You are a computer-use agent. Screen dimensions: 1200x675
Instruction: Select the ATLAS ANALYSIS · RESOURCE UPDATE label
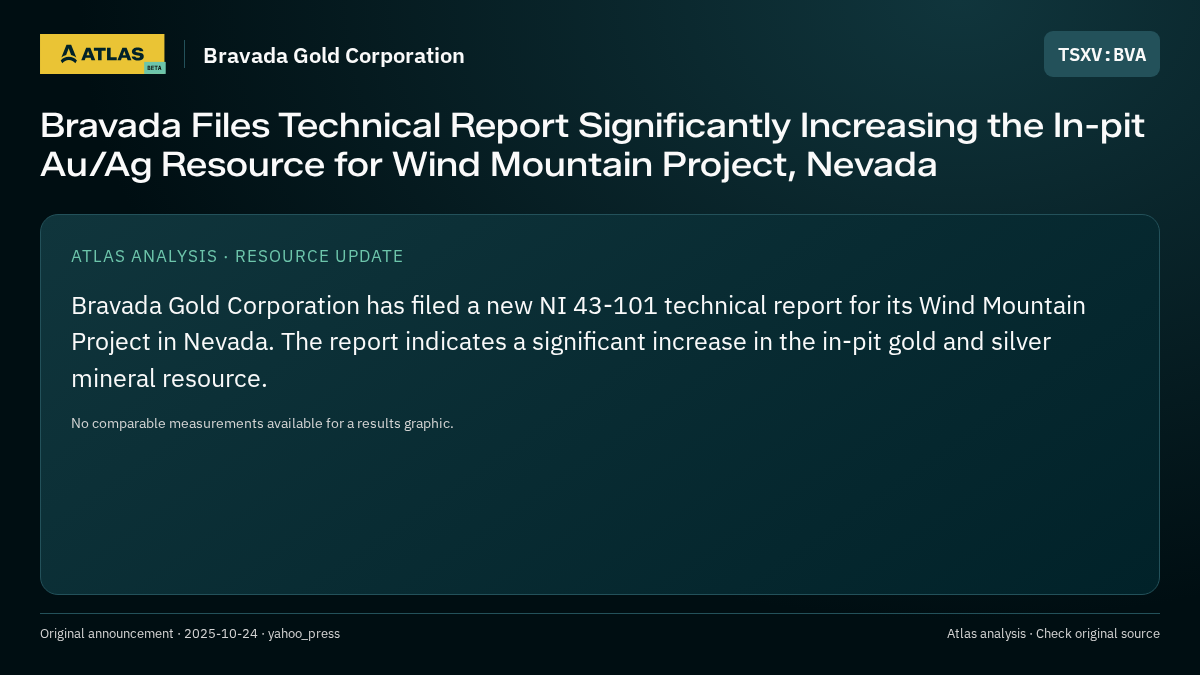(x=237, y=256)
